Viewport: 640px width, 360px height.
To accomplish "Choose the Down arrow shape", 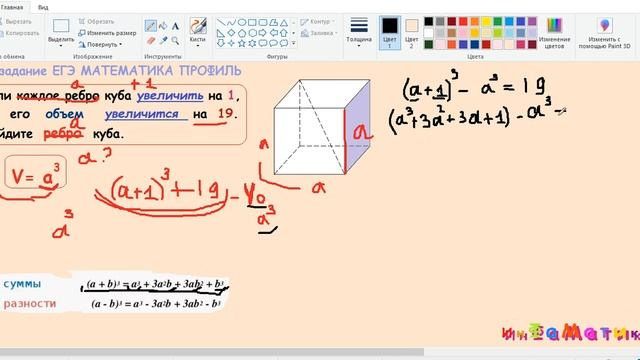I will click(x=221, y=43).
